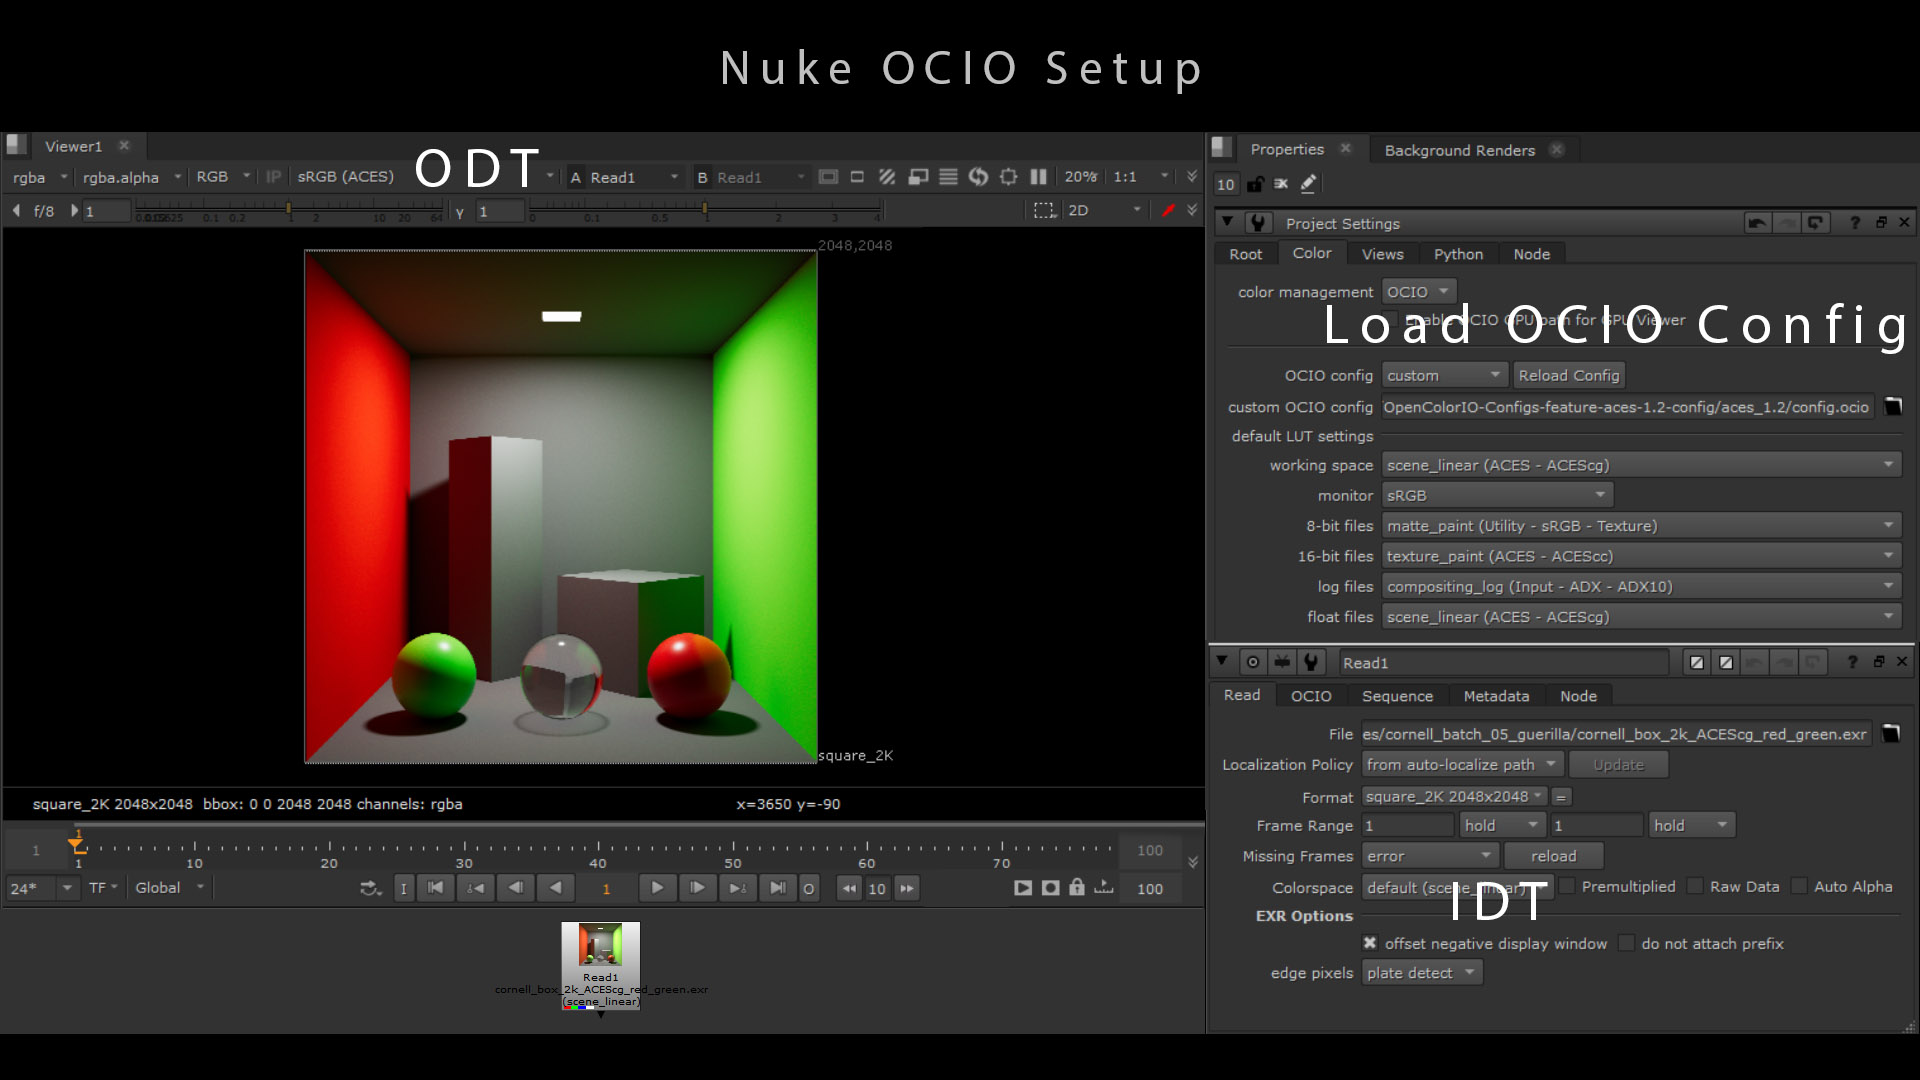Expand the 8-bit files colorspace dropdown
The image size is (1920, 1080).
1640,526
